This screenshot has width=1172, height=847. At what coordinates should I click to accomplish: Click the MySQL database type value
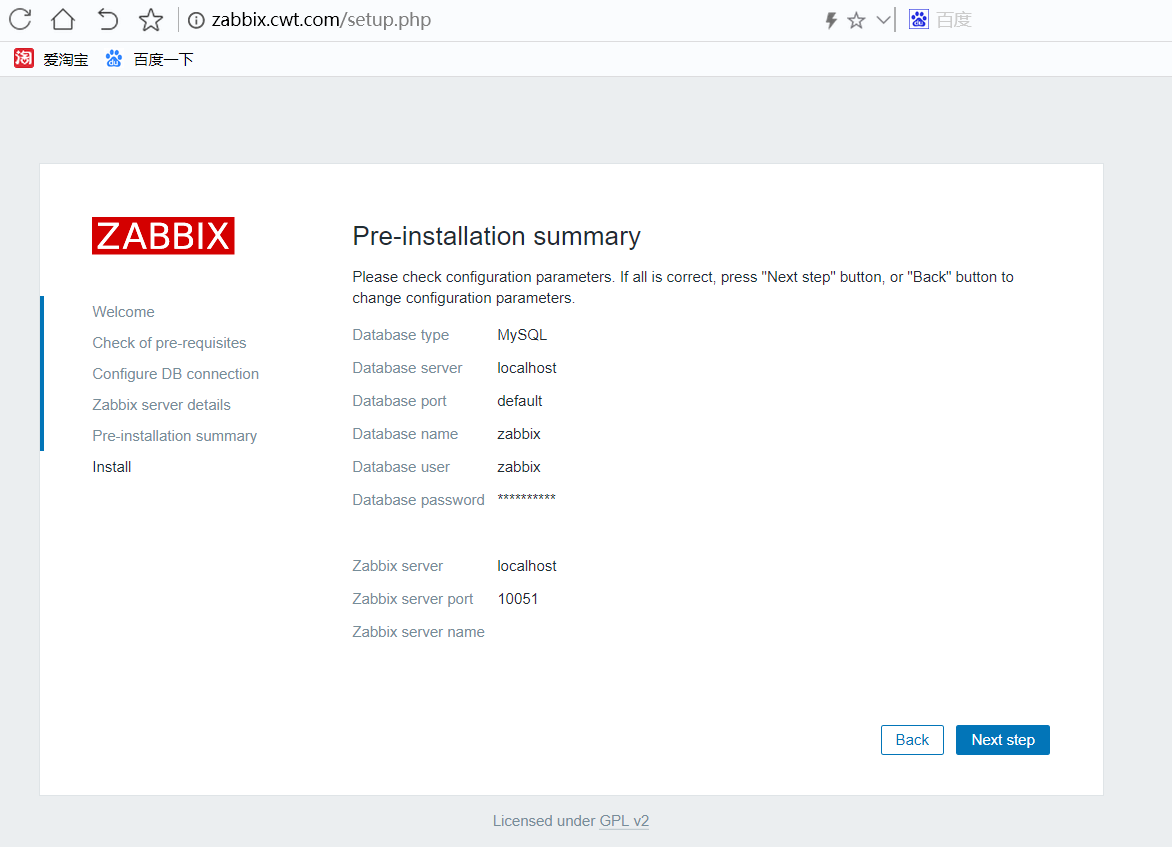pyautogui.click(x=522, y=335)
